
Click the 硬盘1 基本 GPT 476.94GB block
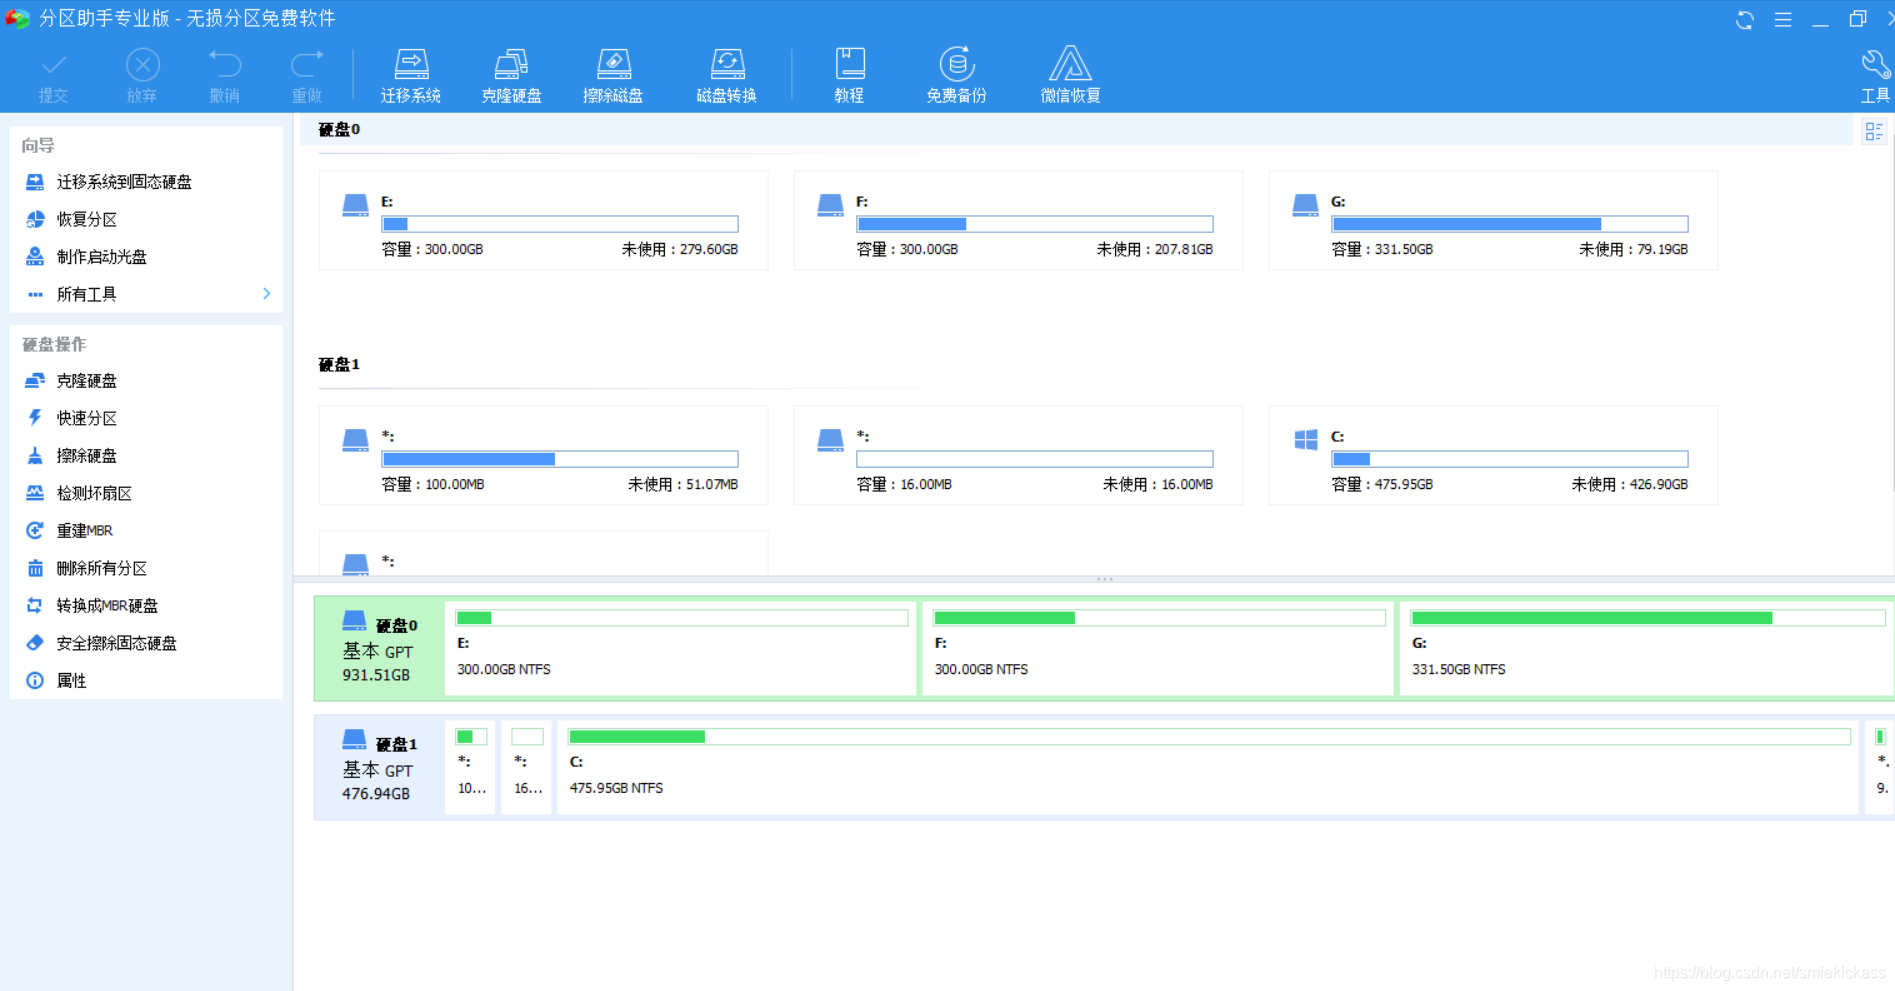[379, 767]
